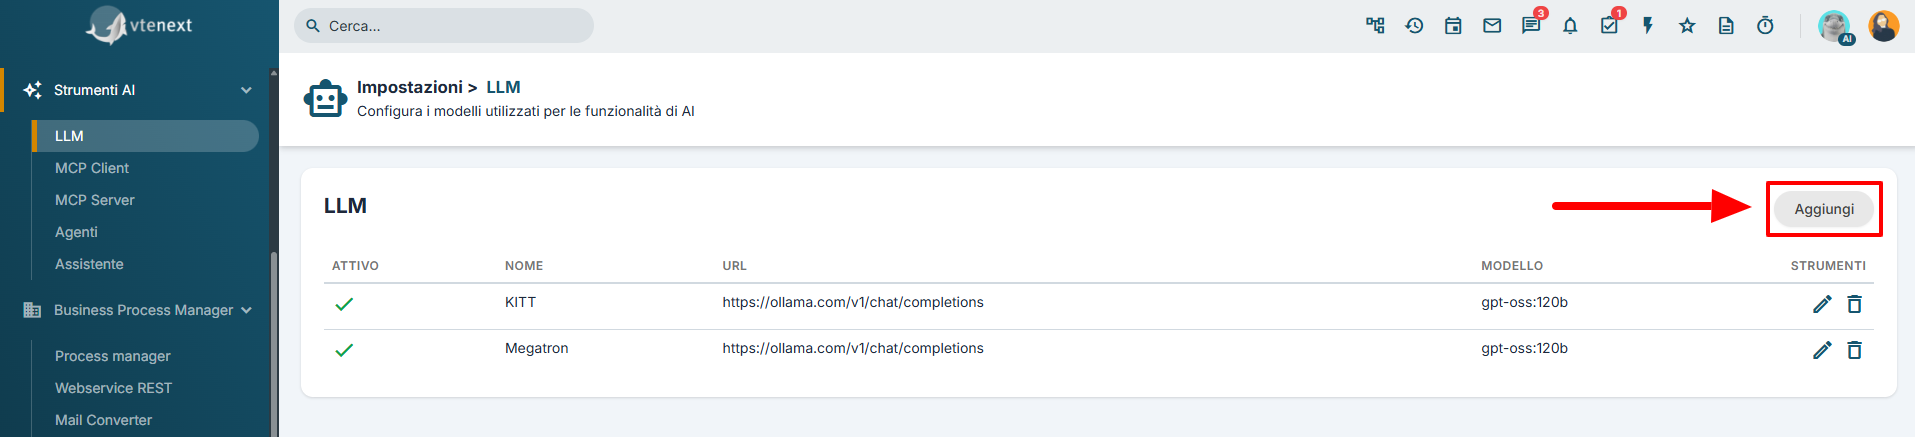Toggle the active checkmark for KITT
This screenshot has height=437, width=1915.
(x=344, y=304)
